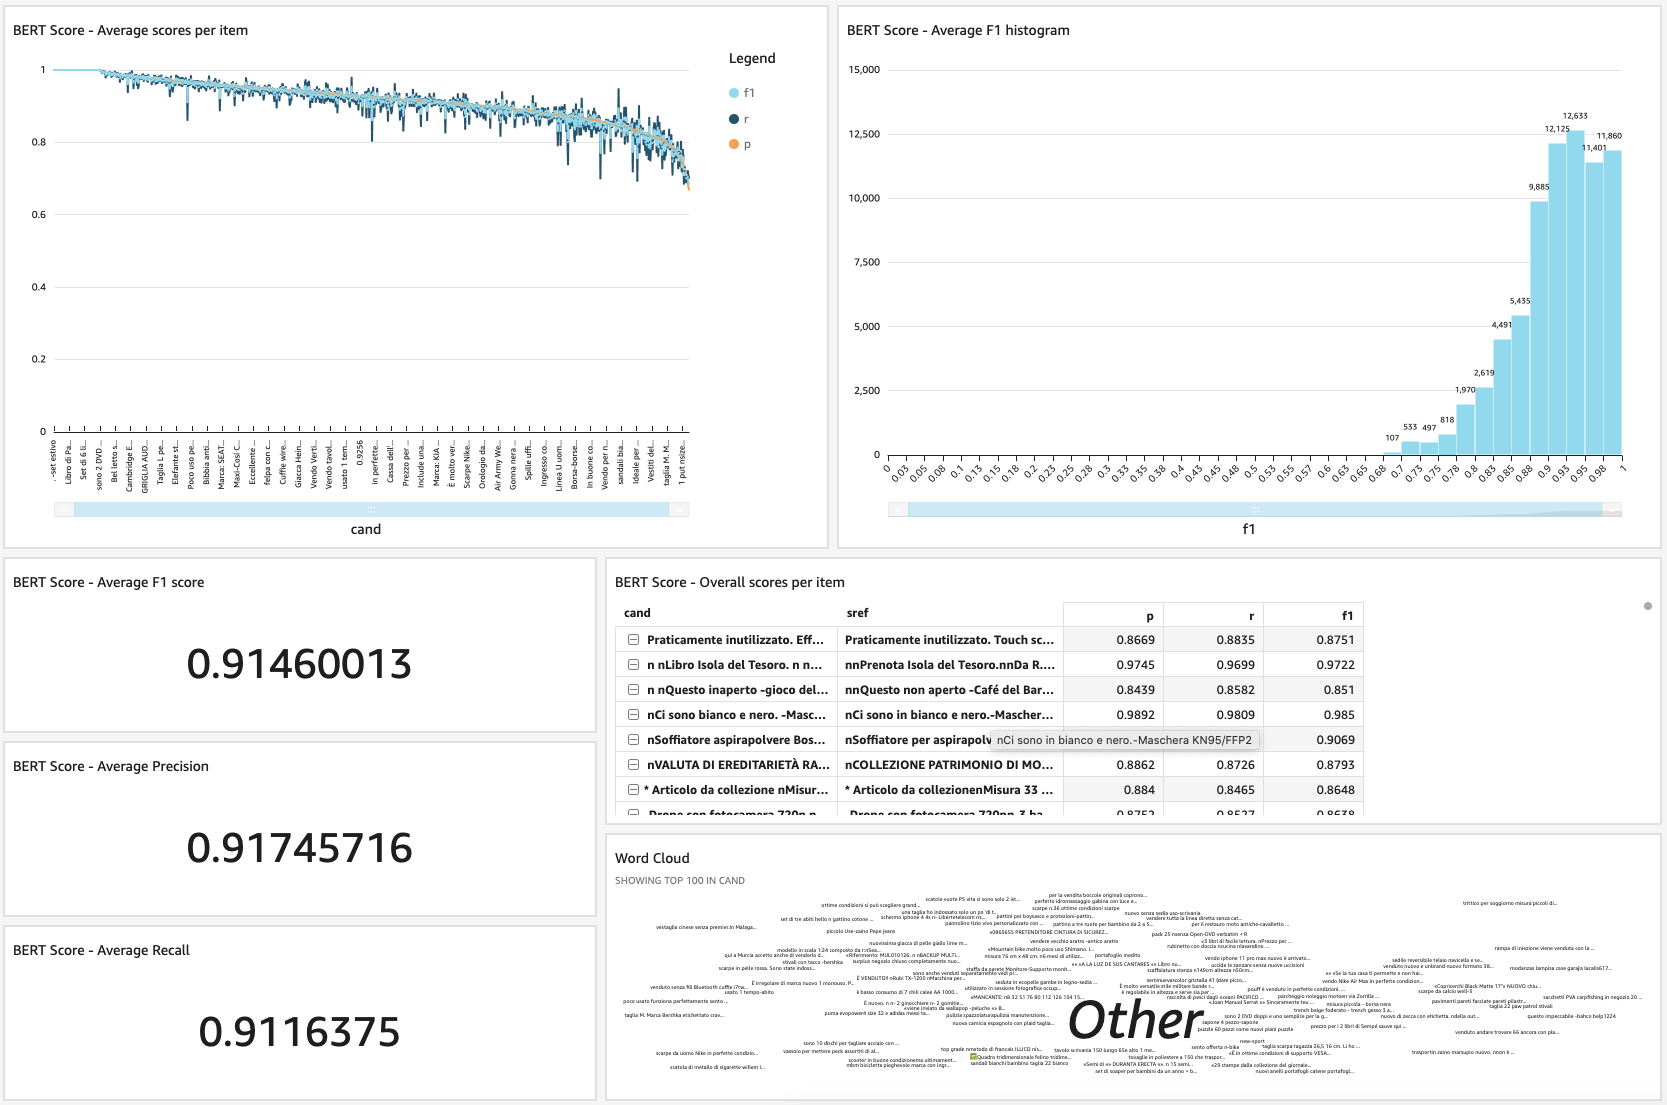Select the histogram bar labeled 9,885
Viewport: 1667px width, 1105px height.
click(1539, 328)
